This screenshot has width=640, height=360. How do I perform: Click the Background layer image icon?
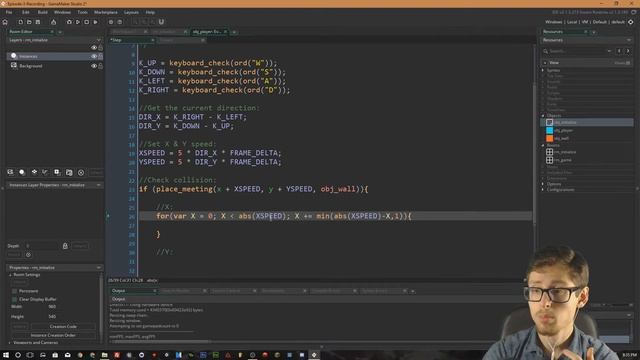click(14, 65)
